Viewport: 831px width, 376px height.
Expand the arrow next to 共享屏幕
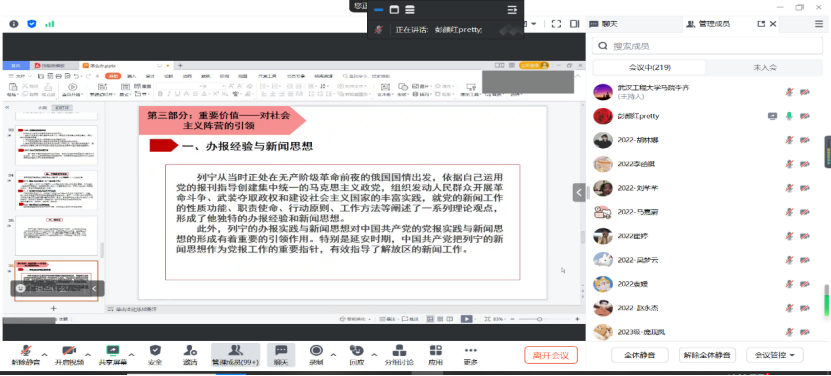click(x=132, y=355)
